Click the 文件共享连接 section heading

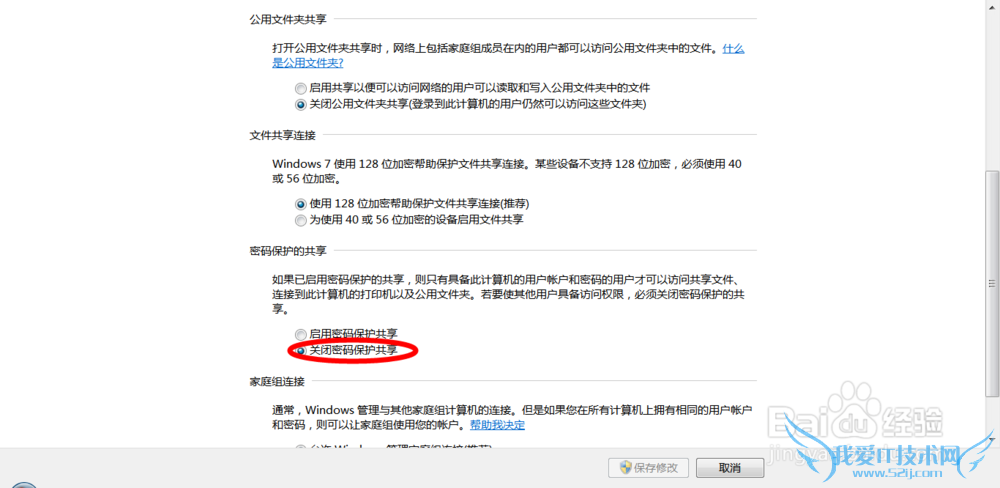tap(282, 135)
